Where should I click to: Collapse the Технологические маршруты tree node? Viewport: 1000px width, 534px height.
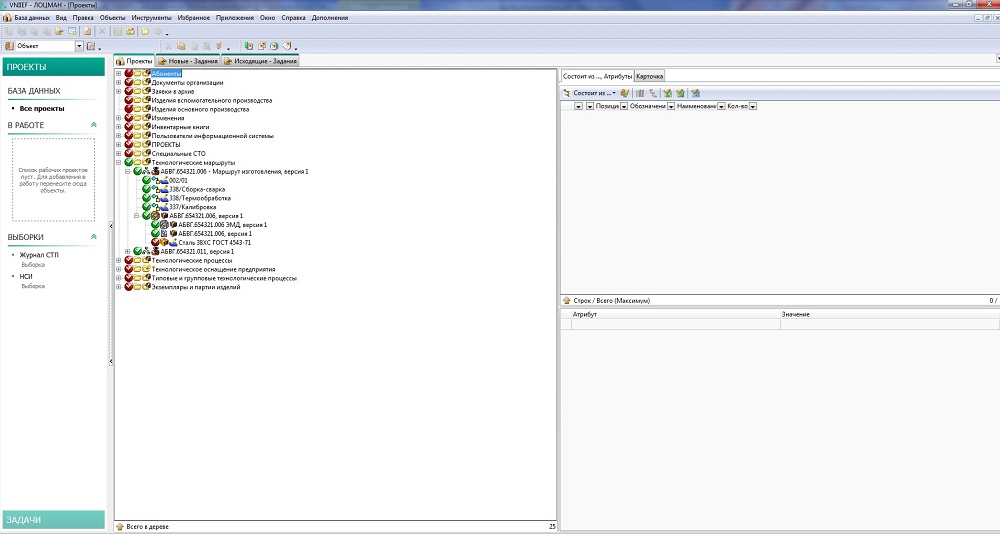coord(119,162)
